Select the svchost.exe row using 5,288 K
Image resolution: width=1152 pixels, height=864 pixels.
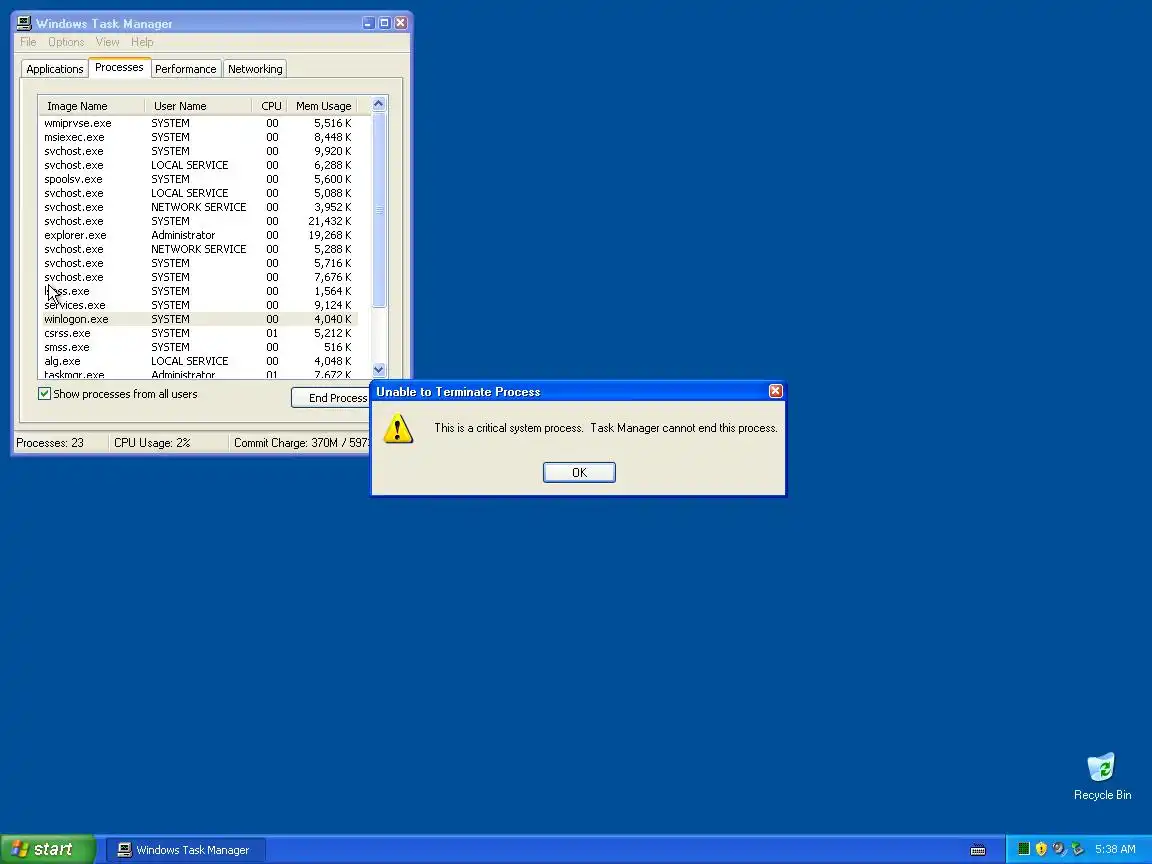pyautogui.click(x=198, y=249)
